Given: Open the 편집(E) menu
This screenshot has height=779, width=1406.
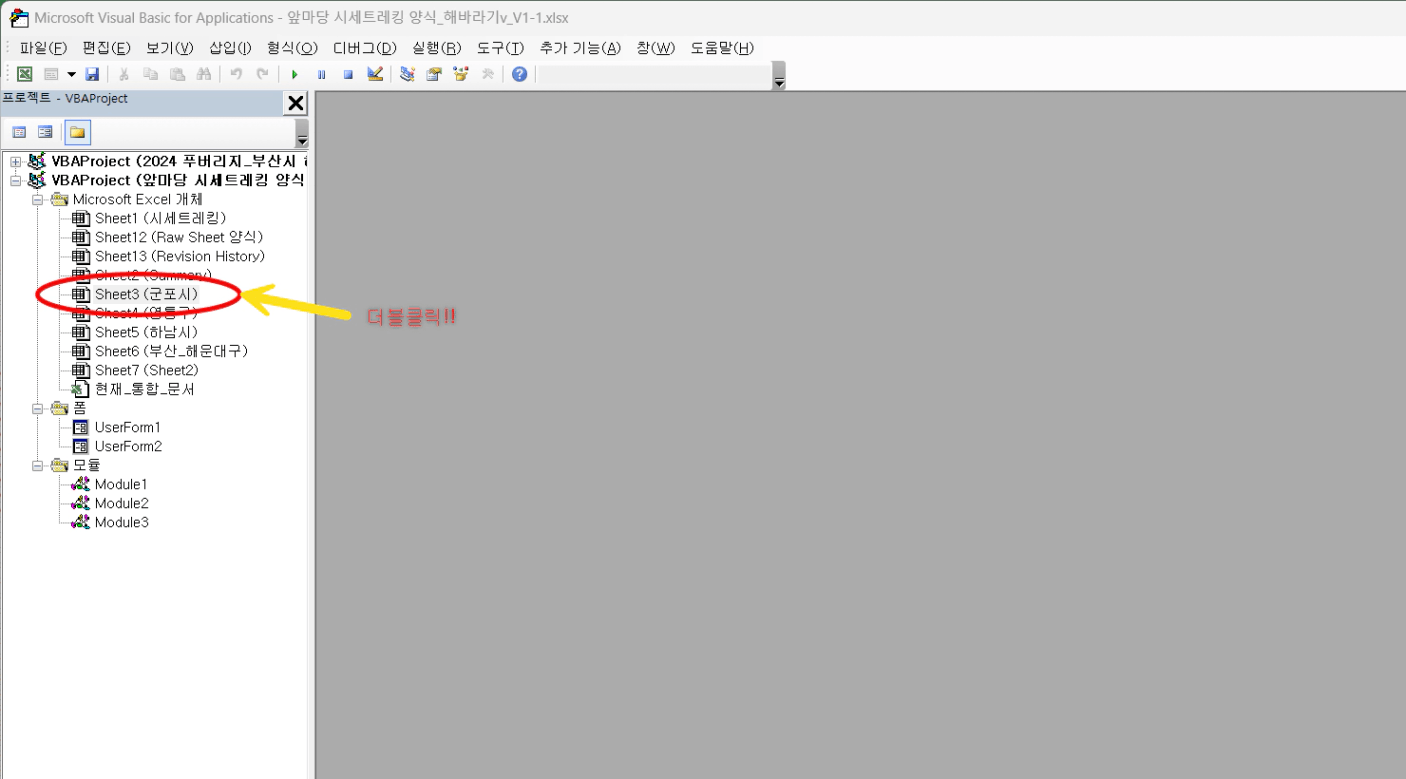Looking at the screenshot, I should pyautogui.click(x=106, y=48).
